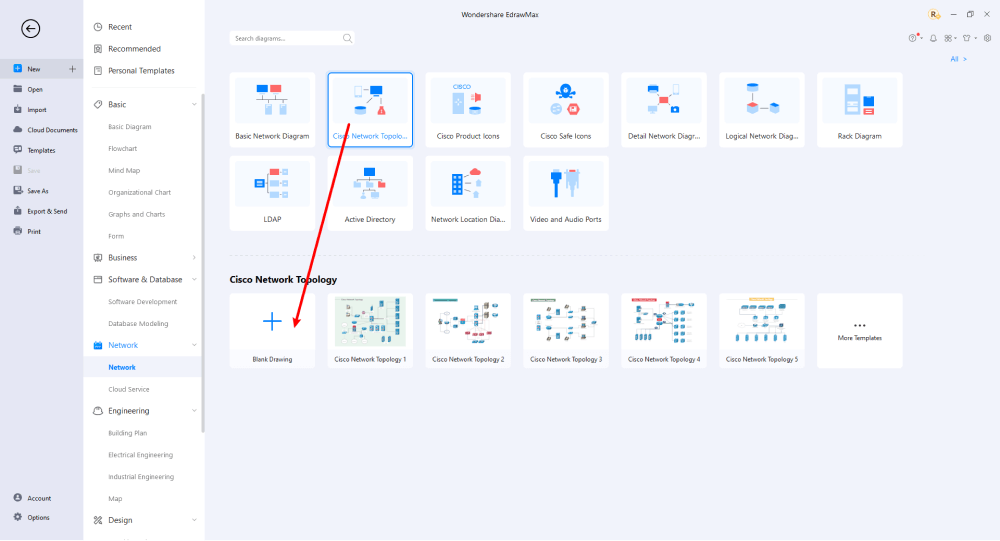Open Personal Templates
Image resolution: width=1000 pixels, height=541 pixels.
coord(143,71)
